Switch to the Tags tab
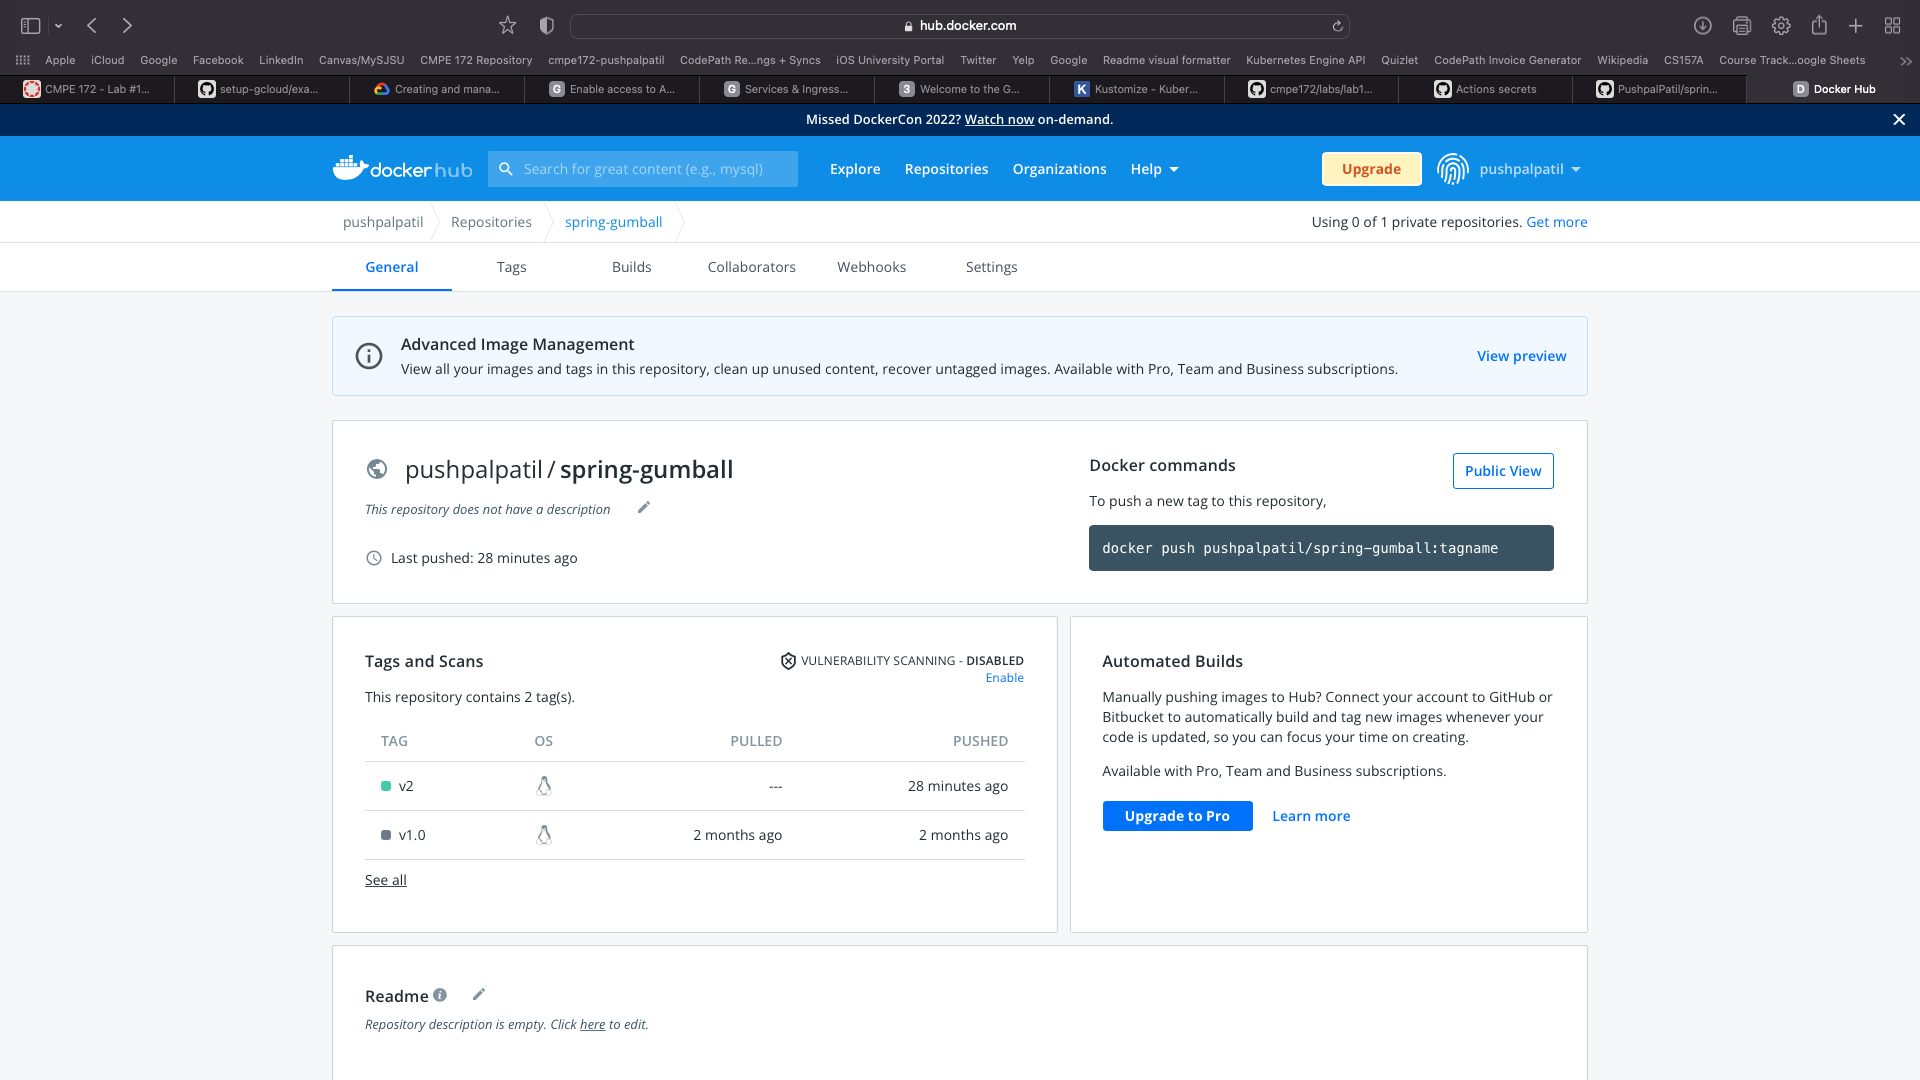This screenshot has height=1080, width=1920. 511,267
